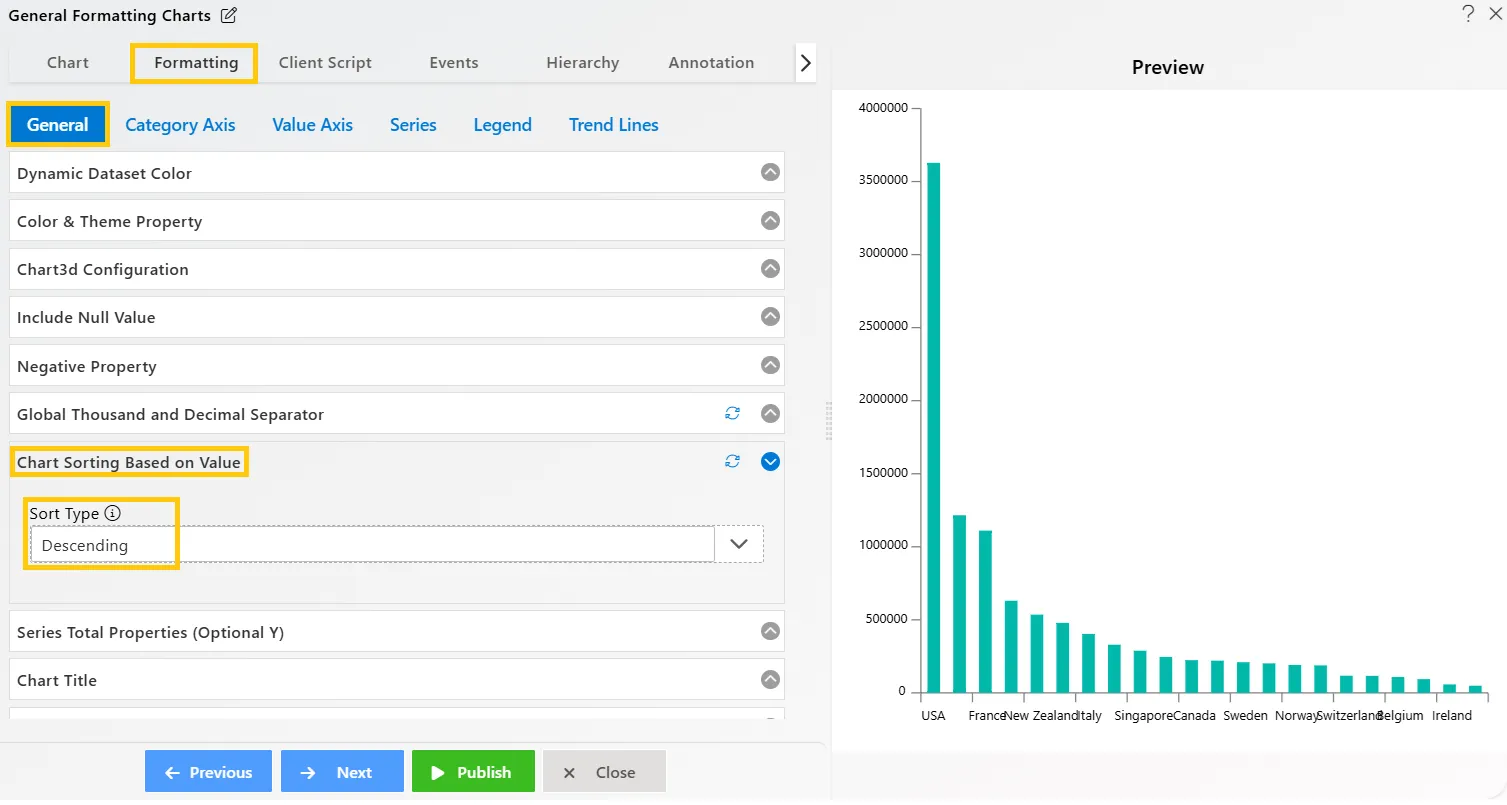
Task: Click the Ireland axis label
Action: 1452,715
